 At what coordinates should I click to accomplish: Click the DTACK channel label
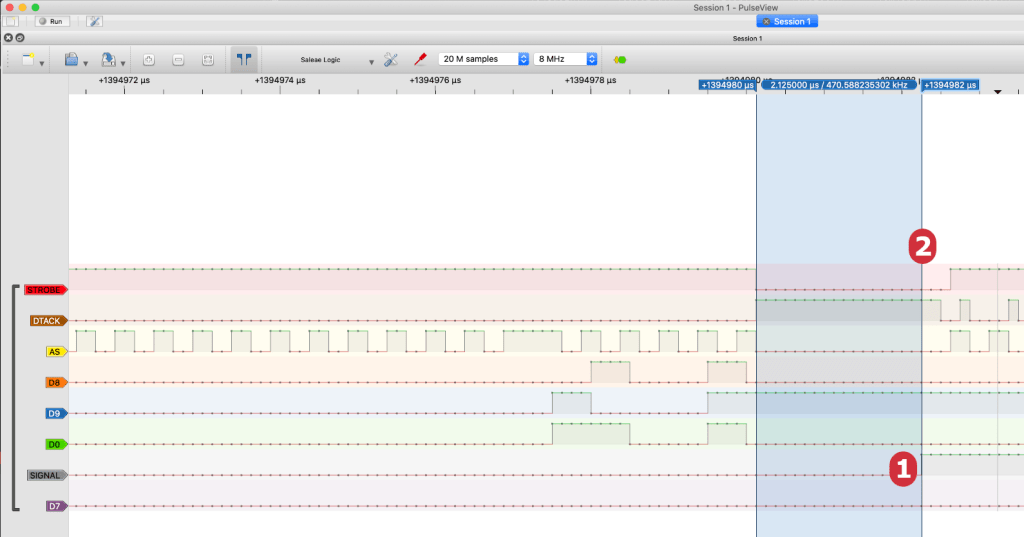48,321
